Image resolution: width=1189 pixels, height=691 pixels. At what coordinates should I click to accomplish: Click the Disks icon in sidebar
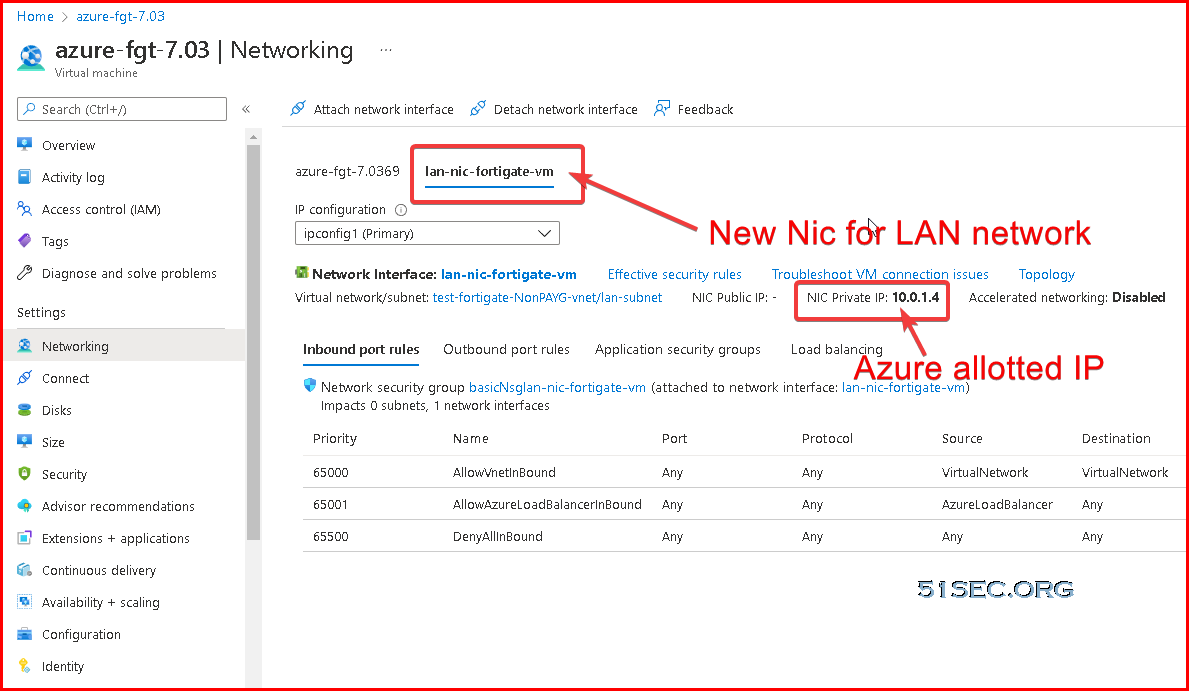[24, 410]
